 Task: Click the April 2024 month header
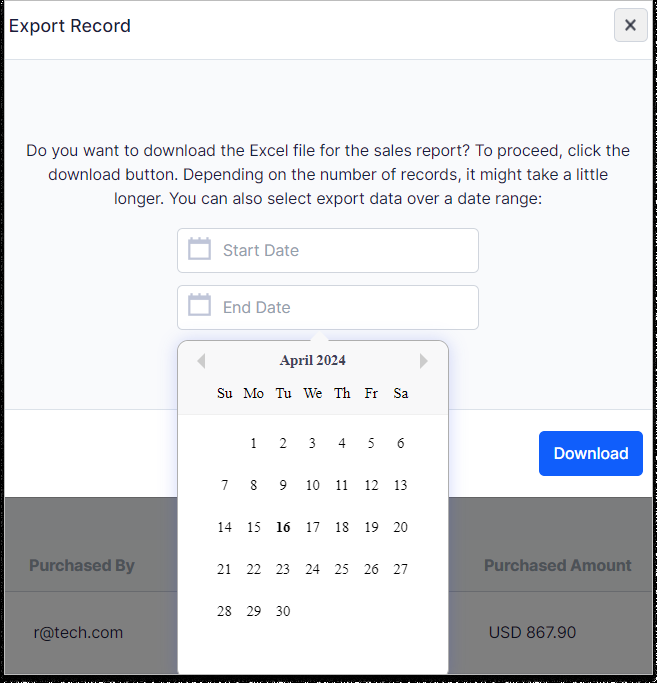(x=312, y=361)
